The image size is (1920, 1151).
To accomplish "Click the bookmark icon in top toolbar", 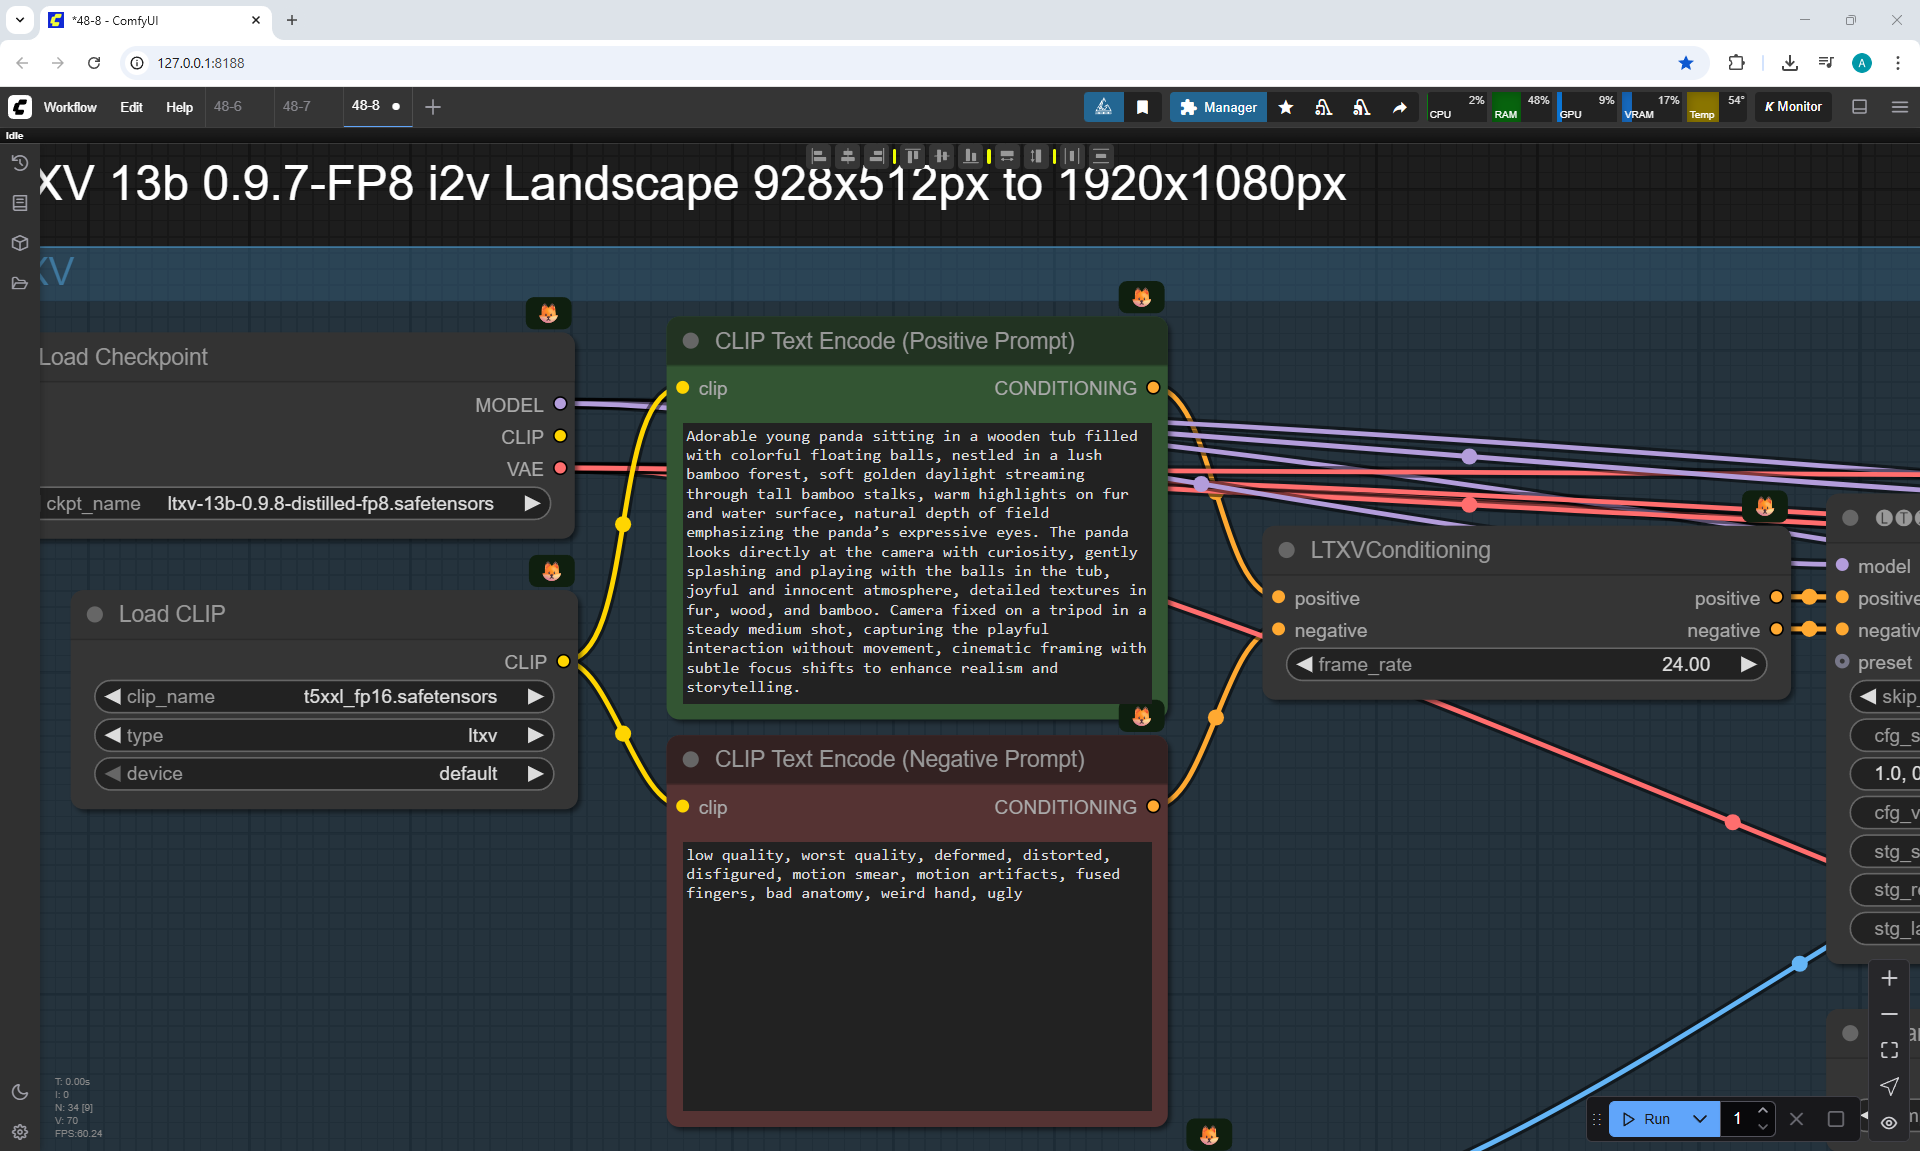I will point(1142,107).
